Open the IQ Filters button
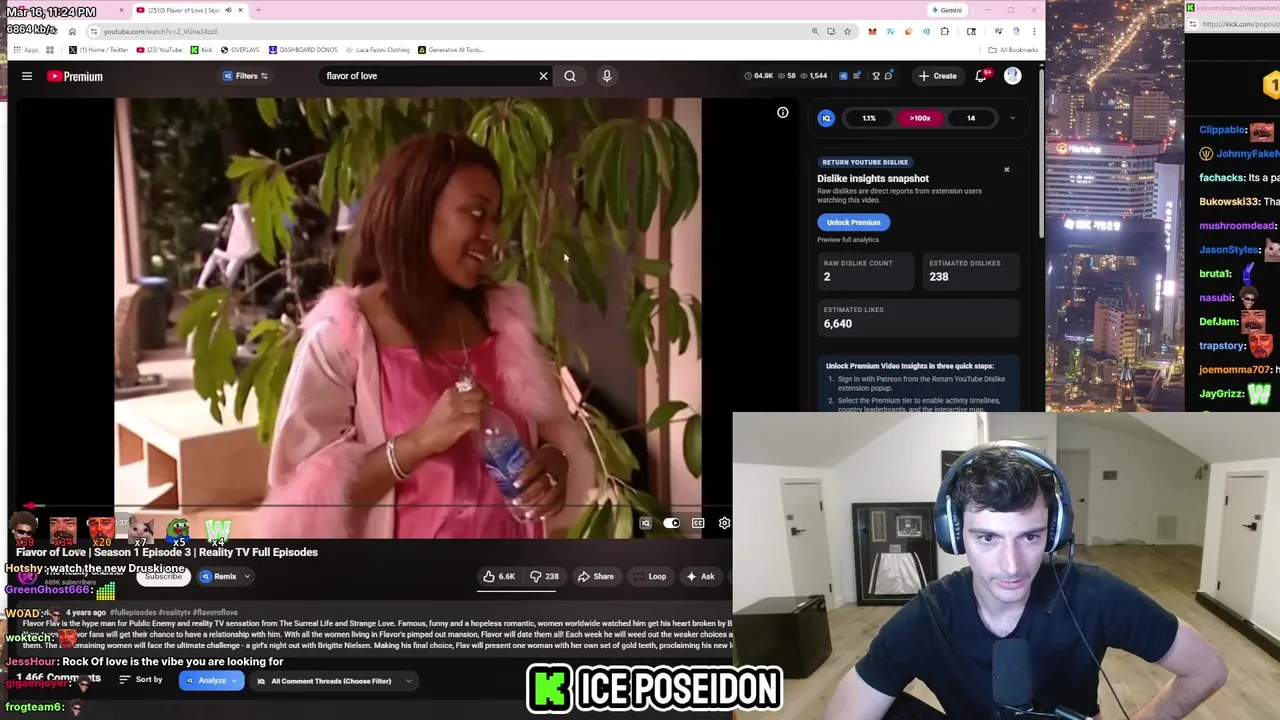Image resolution: width=1280 pixels, height=720 pixels. tap(246, 76)
